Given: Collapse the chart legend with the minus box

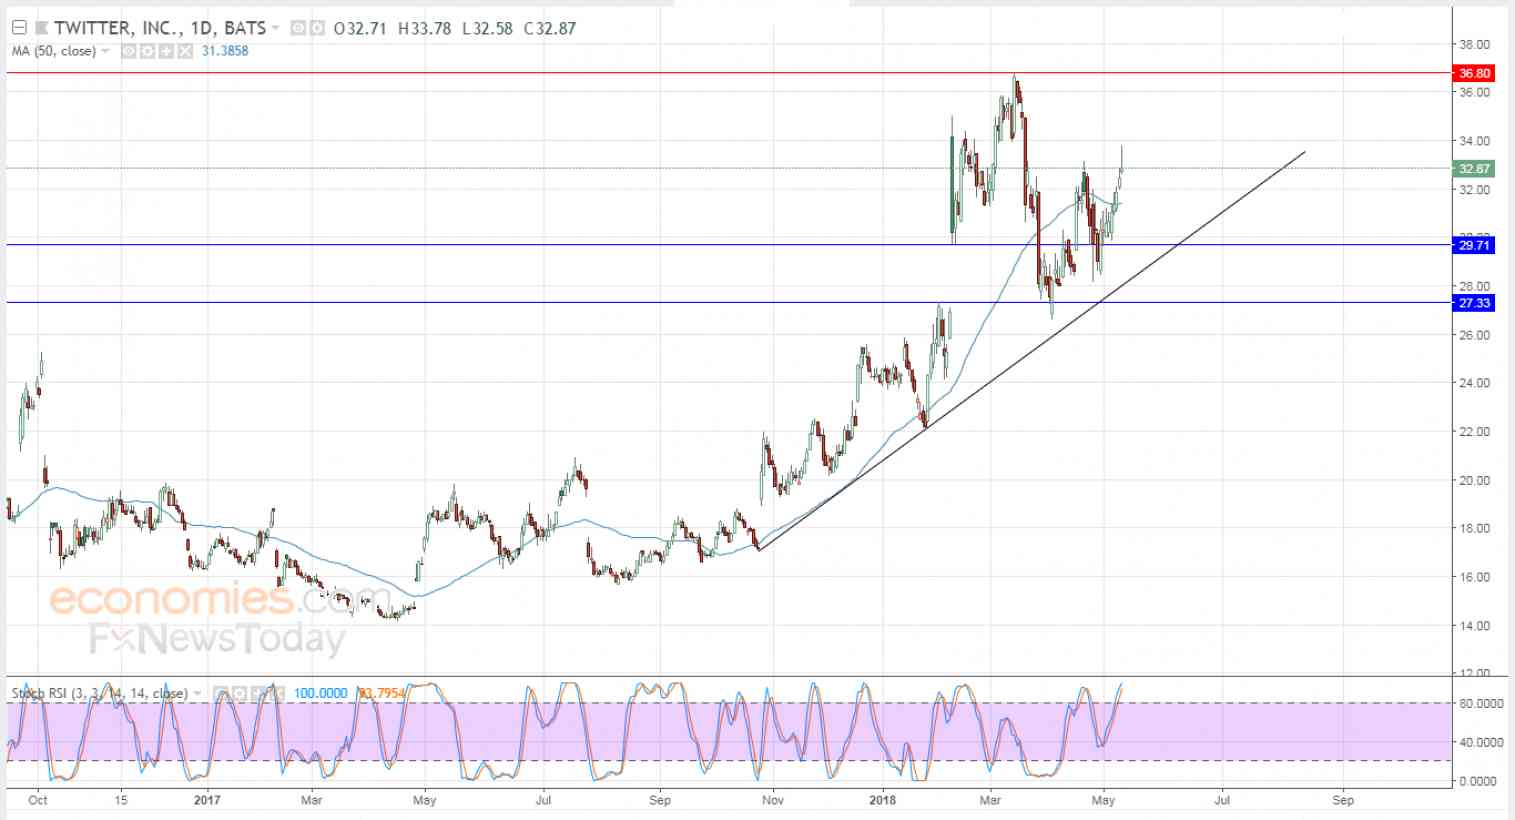Looking at the screenshot, I should coord(18,28).
